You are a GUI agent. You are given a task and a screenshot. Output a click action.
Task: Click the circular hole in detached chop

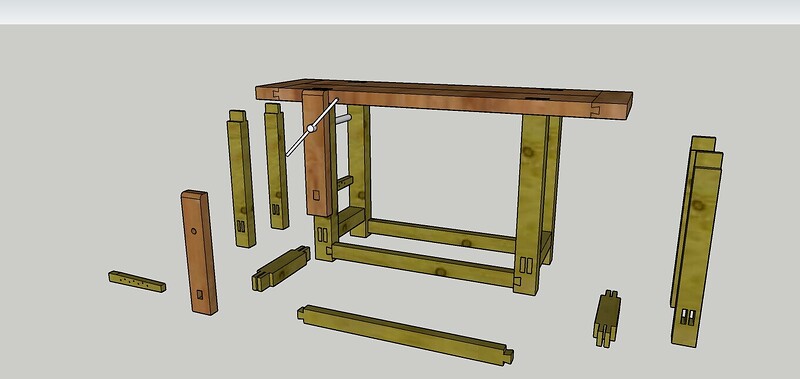[194, 231]
